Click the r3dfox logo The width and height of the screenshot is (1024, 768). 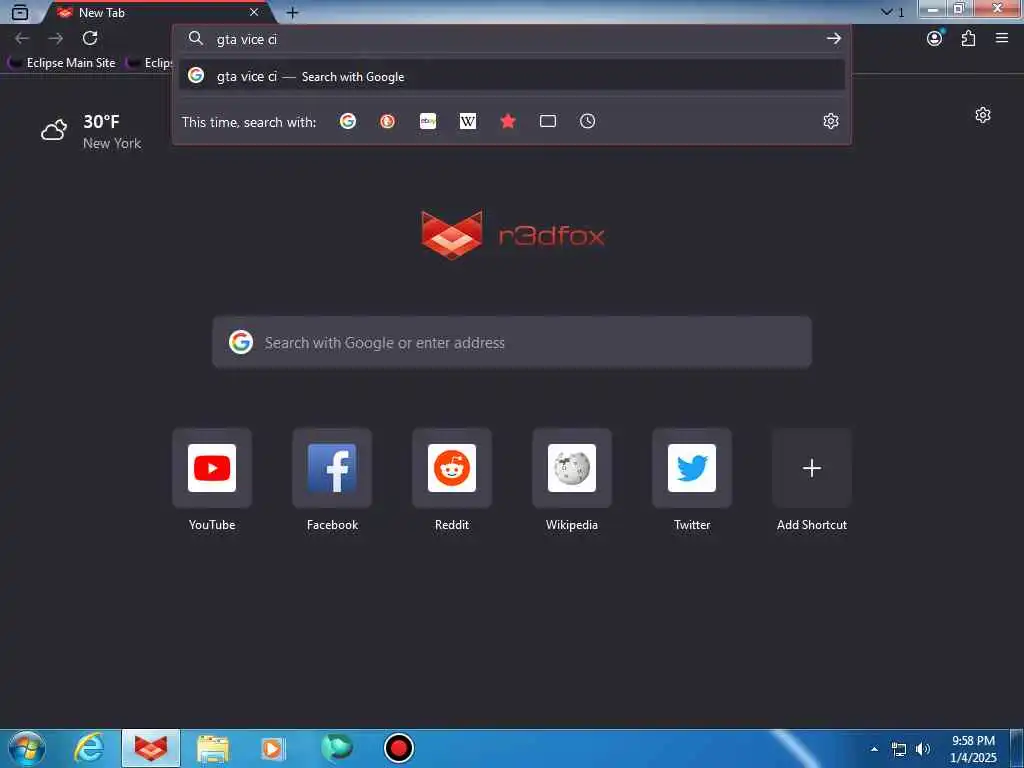tap(513, 235)
